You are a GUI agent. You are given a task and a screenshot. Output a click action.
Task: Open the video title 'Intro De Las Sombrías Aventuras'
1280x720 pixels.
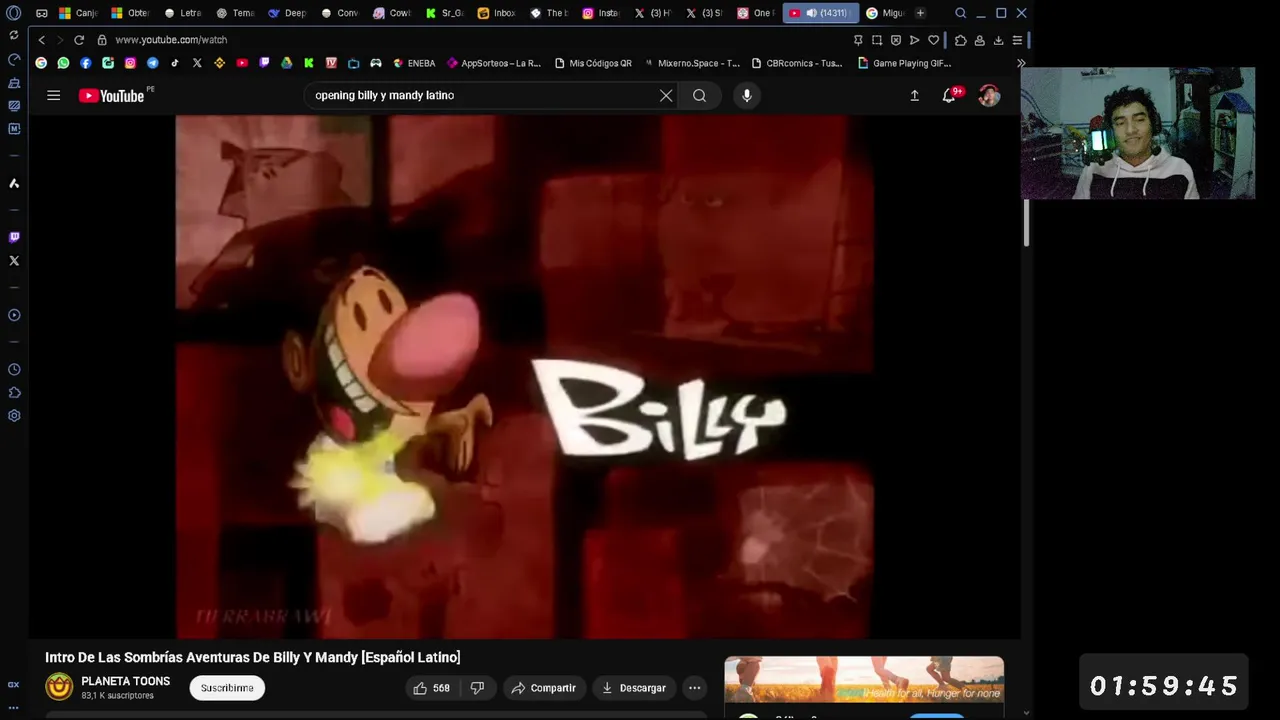(253, 657)
